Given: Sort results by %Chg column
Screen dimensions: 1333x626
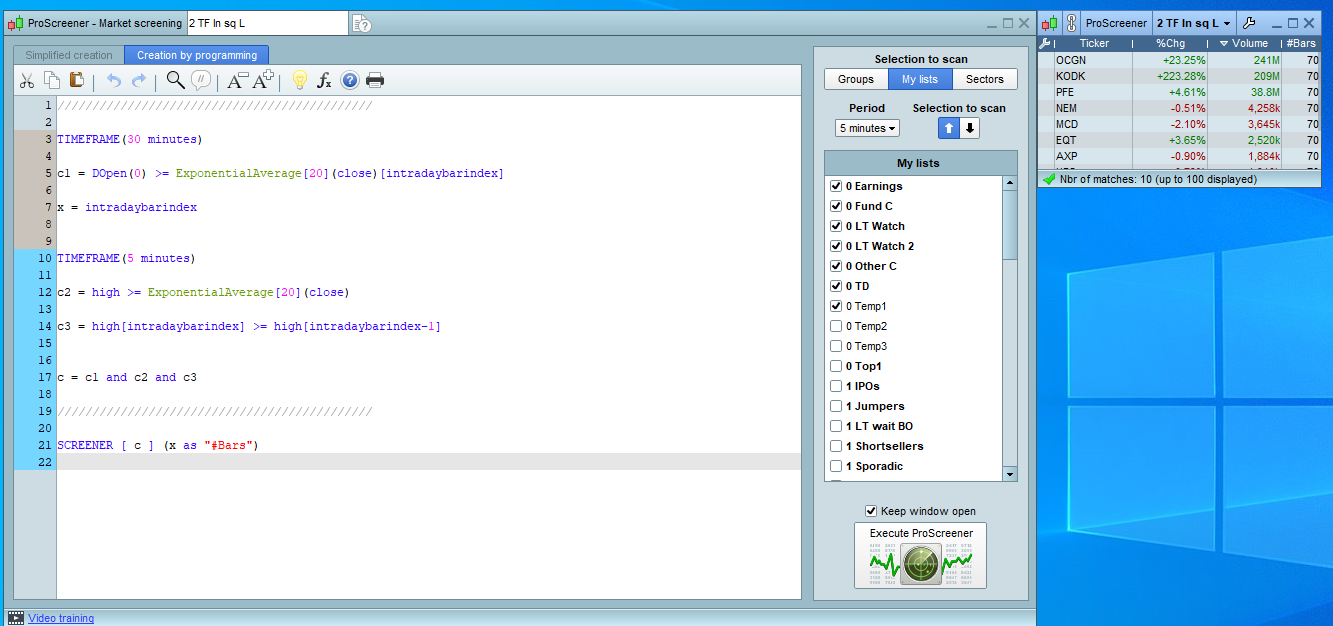Looking at the screenshot, I should click(1169, 44).
